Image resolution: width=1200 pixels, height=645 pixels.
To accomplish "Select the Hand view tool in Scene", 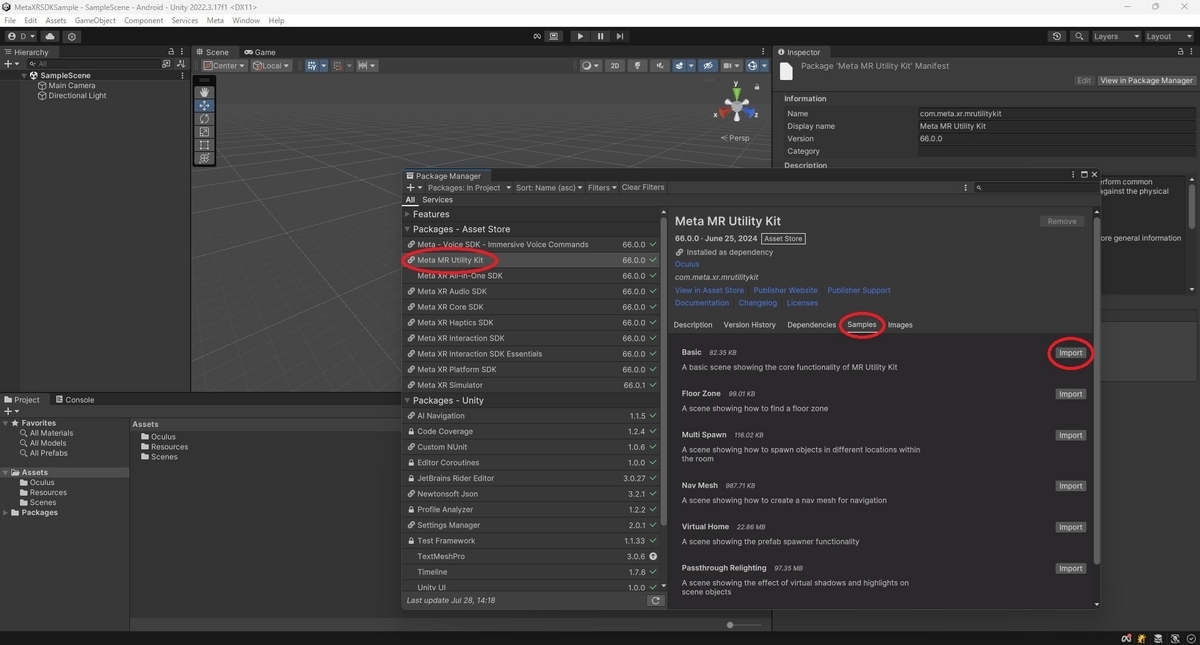I will coord(204,92).
